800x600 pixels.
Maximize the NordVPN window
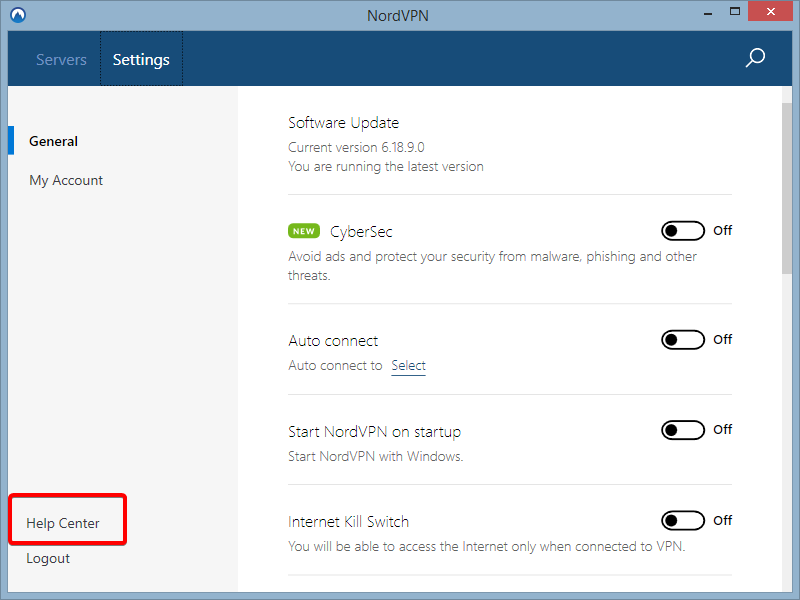tap(735, 11)
